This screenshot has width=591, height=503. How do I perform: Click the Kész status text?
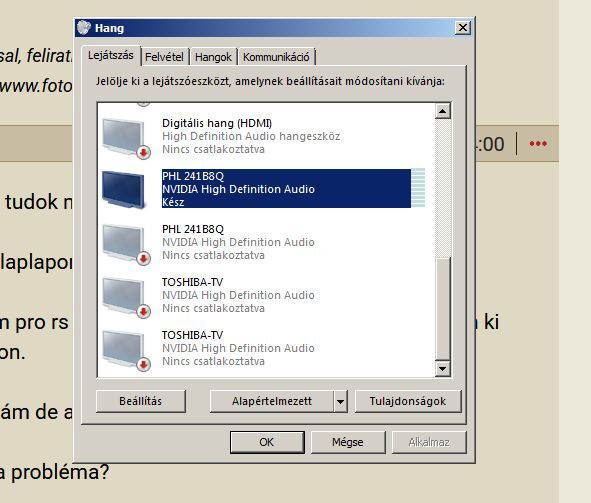point(173,202)
